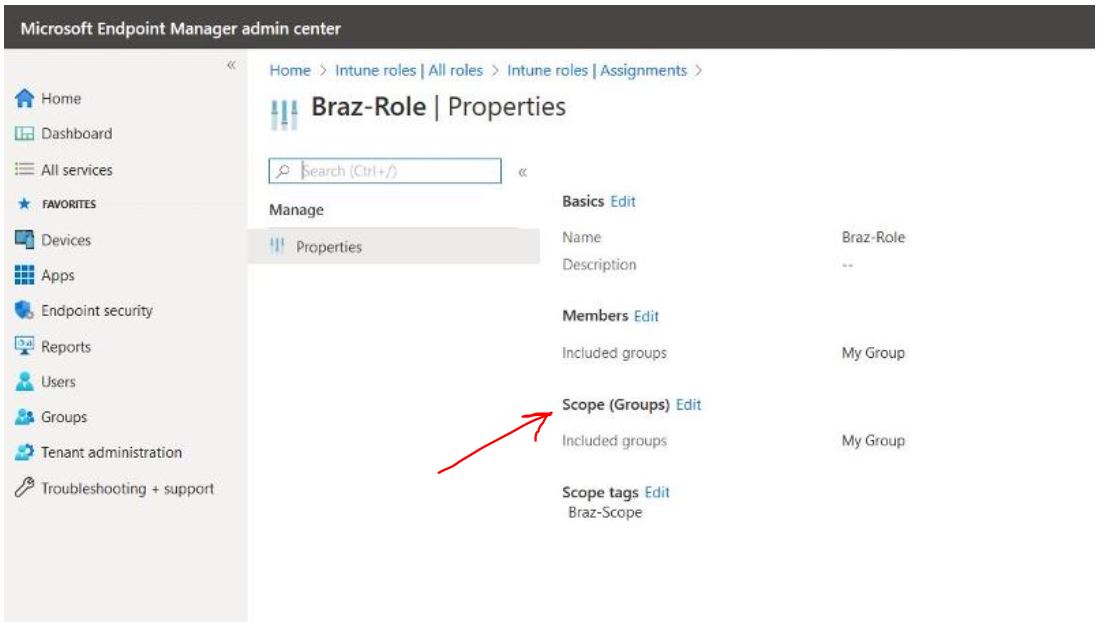
Task: Edit the Members section
Action: [646, 316]
